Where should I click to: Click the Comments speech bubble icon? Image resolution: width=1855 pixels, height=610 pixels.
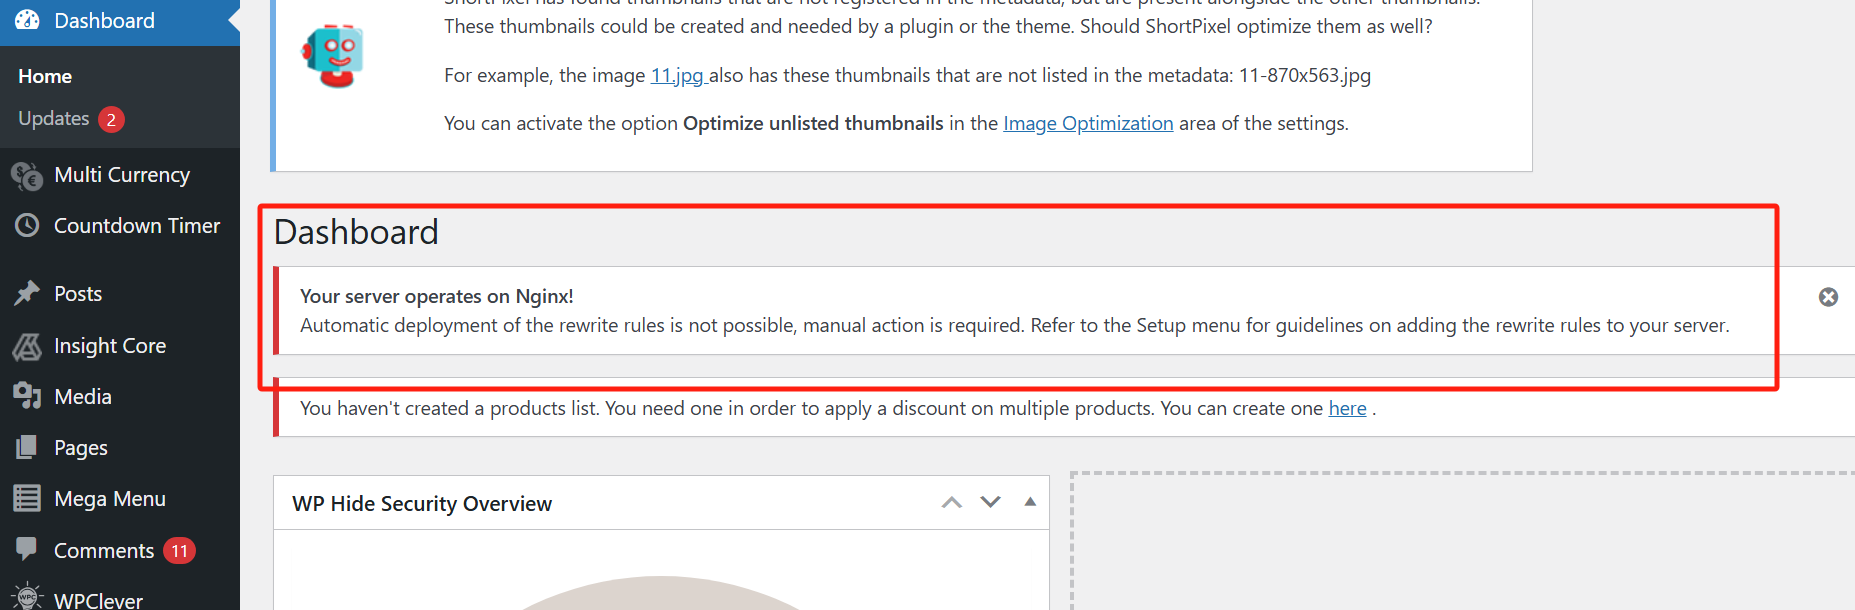tap(27, 549)
